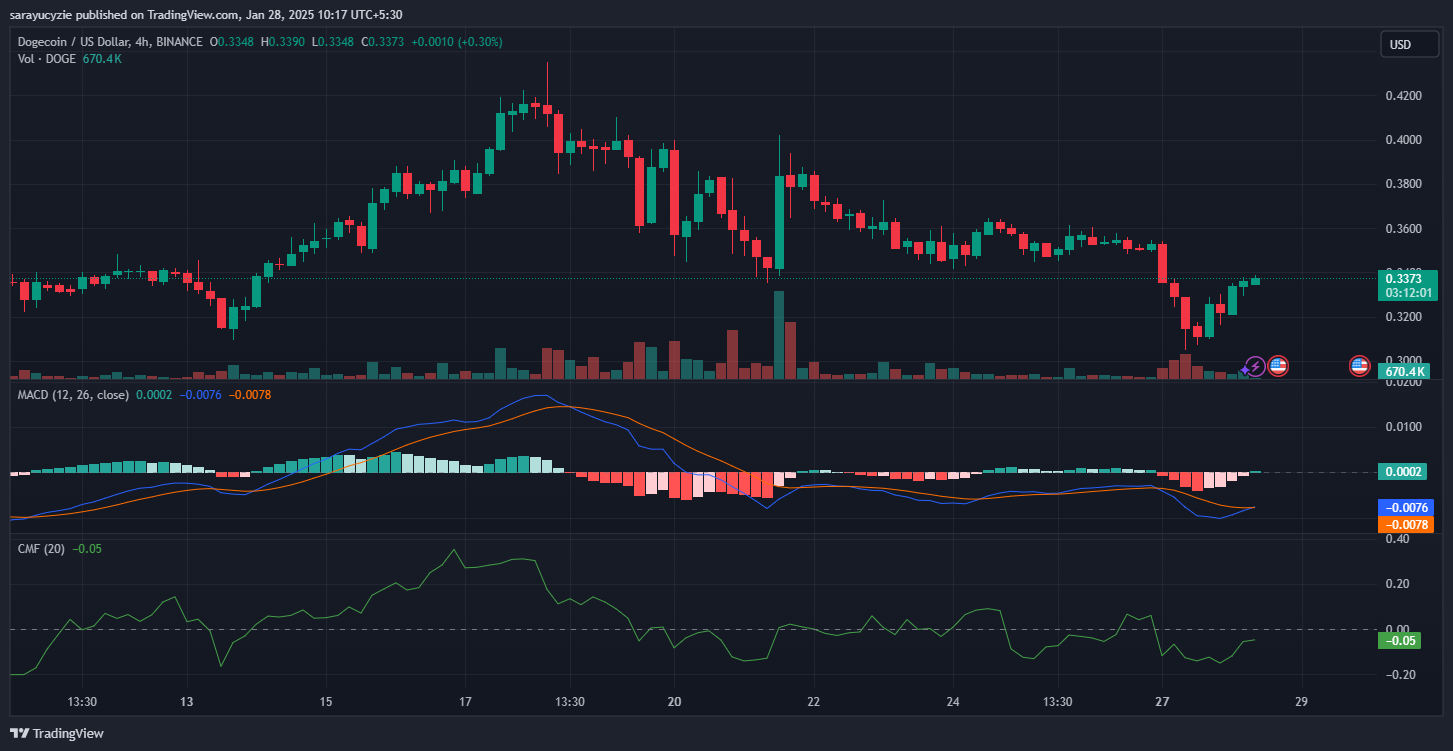Screen dimensions: 1453x751
Task: Click the -0.05 value next to CMF (20)
Action: point(88,548)
